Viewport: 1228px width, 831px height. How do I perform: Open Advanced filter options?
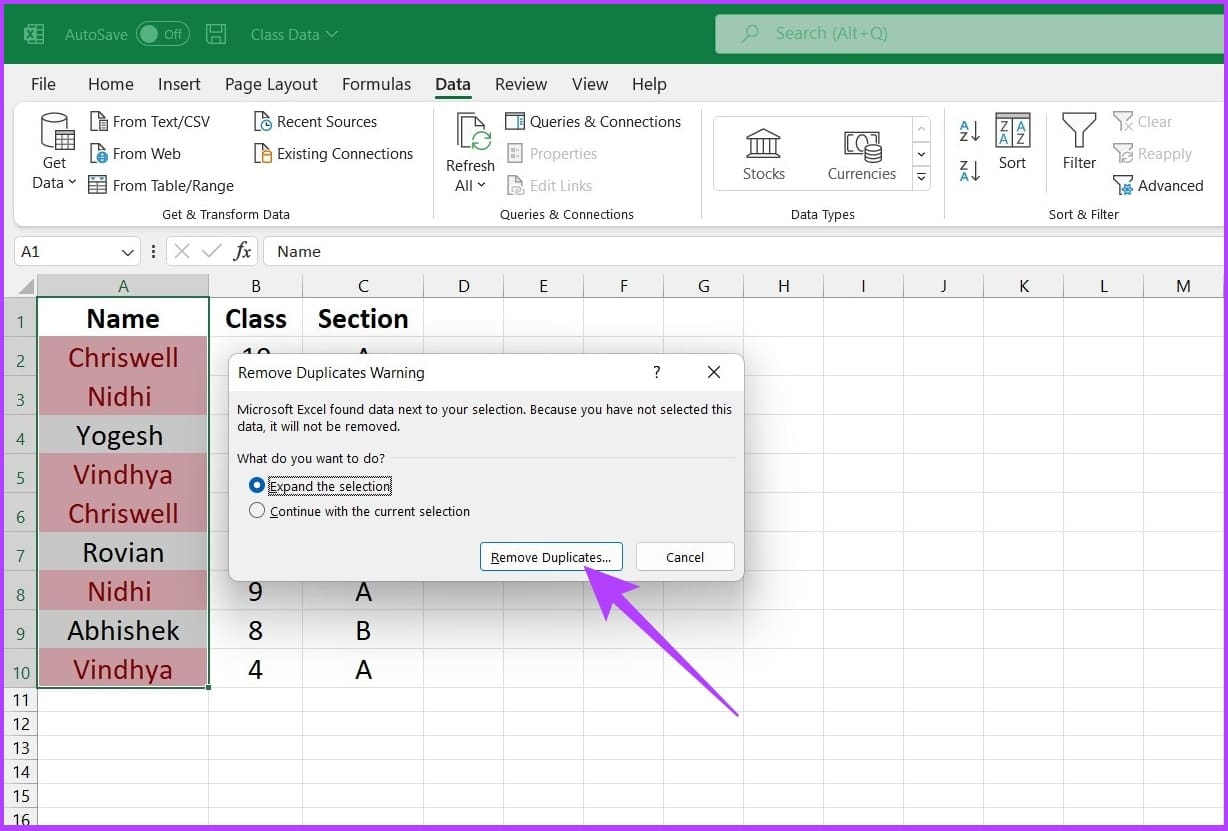pyautogui.click(x=1158, y=185)
